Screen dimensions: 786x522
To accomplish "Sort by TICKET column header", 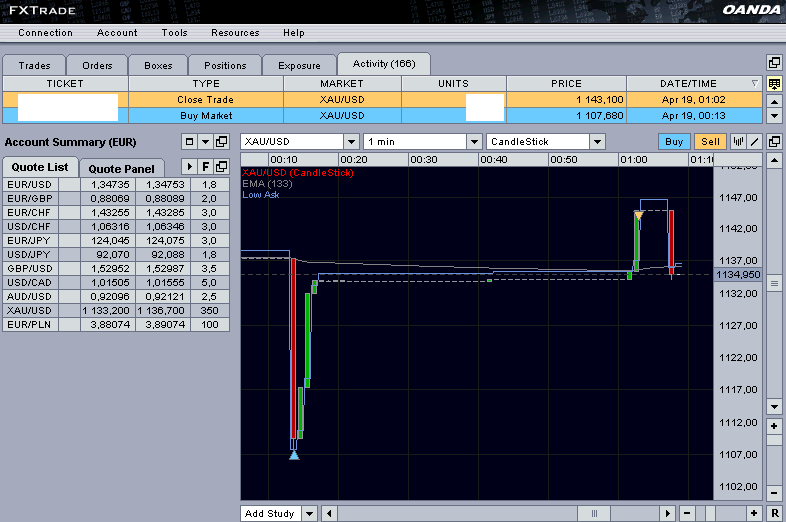I will pyautogui.click(x=65, y=84).
